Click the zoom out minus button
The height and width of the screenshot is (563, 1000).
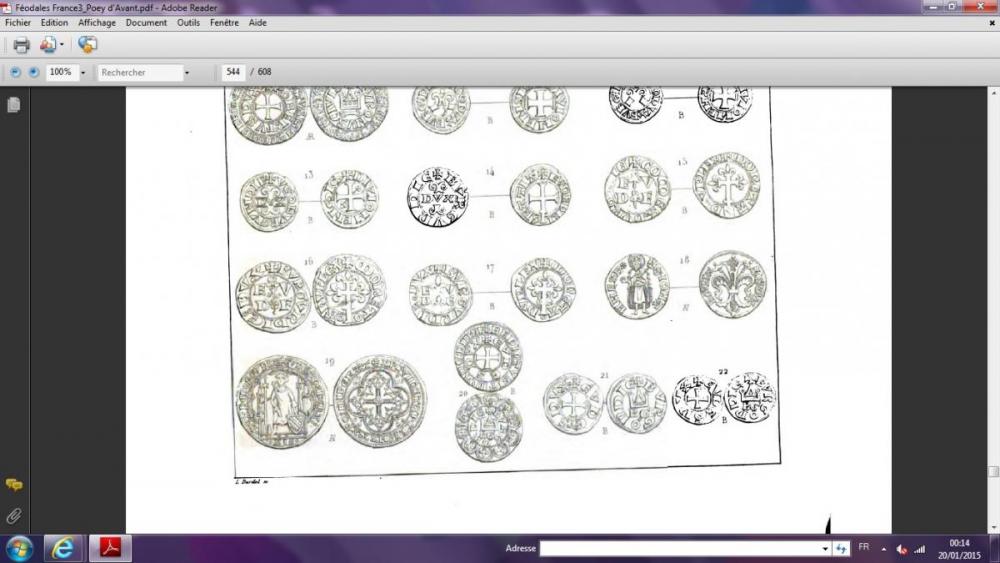15,72
